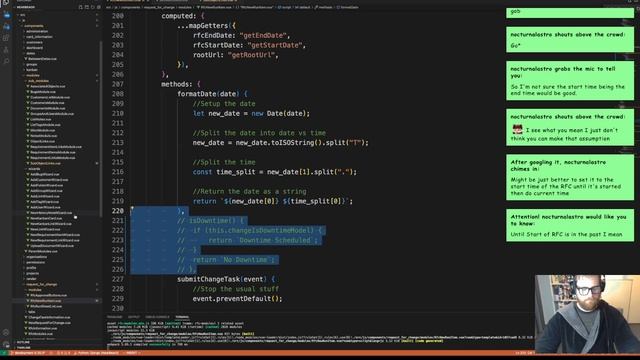Switch to TERMINAL panel tab

pos(182,317)
